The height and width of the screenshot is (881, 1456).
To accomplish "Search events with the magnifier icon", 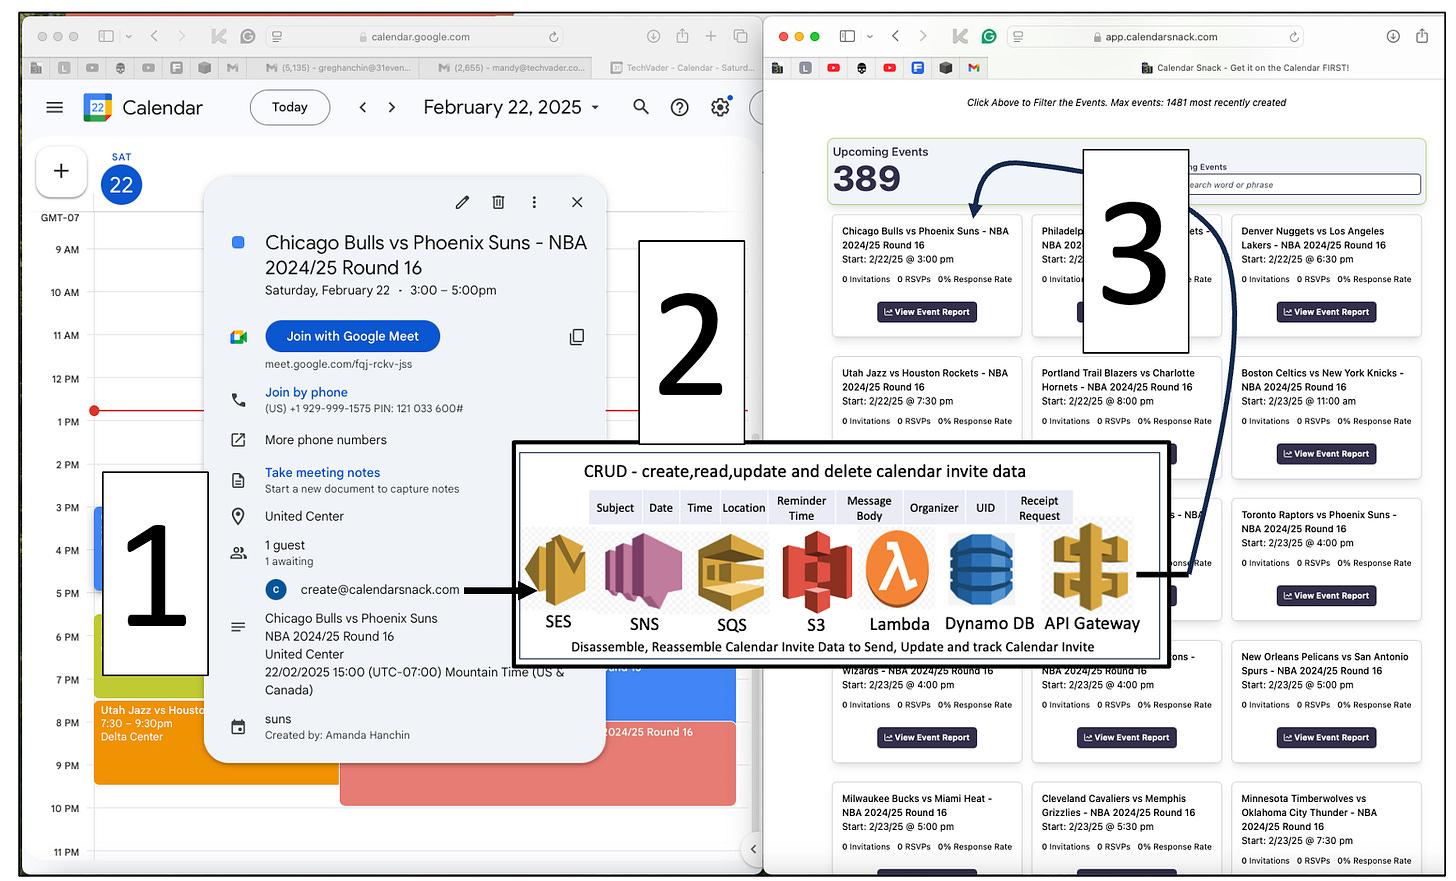I will (x=641, y=107).
